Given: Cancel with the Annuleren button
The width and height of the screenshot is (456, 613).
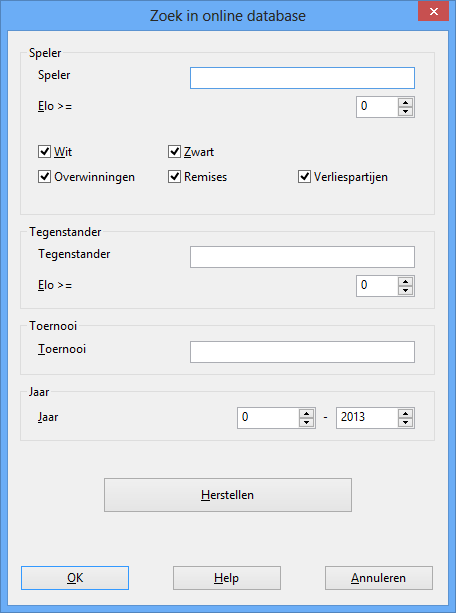Looking at the screenshot, I should coord(379,578).
